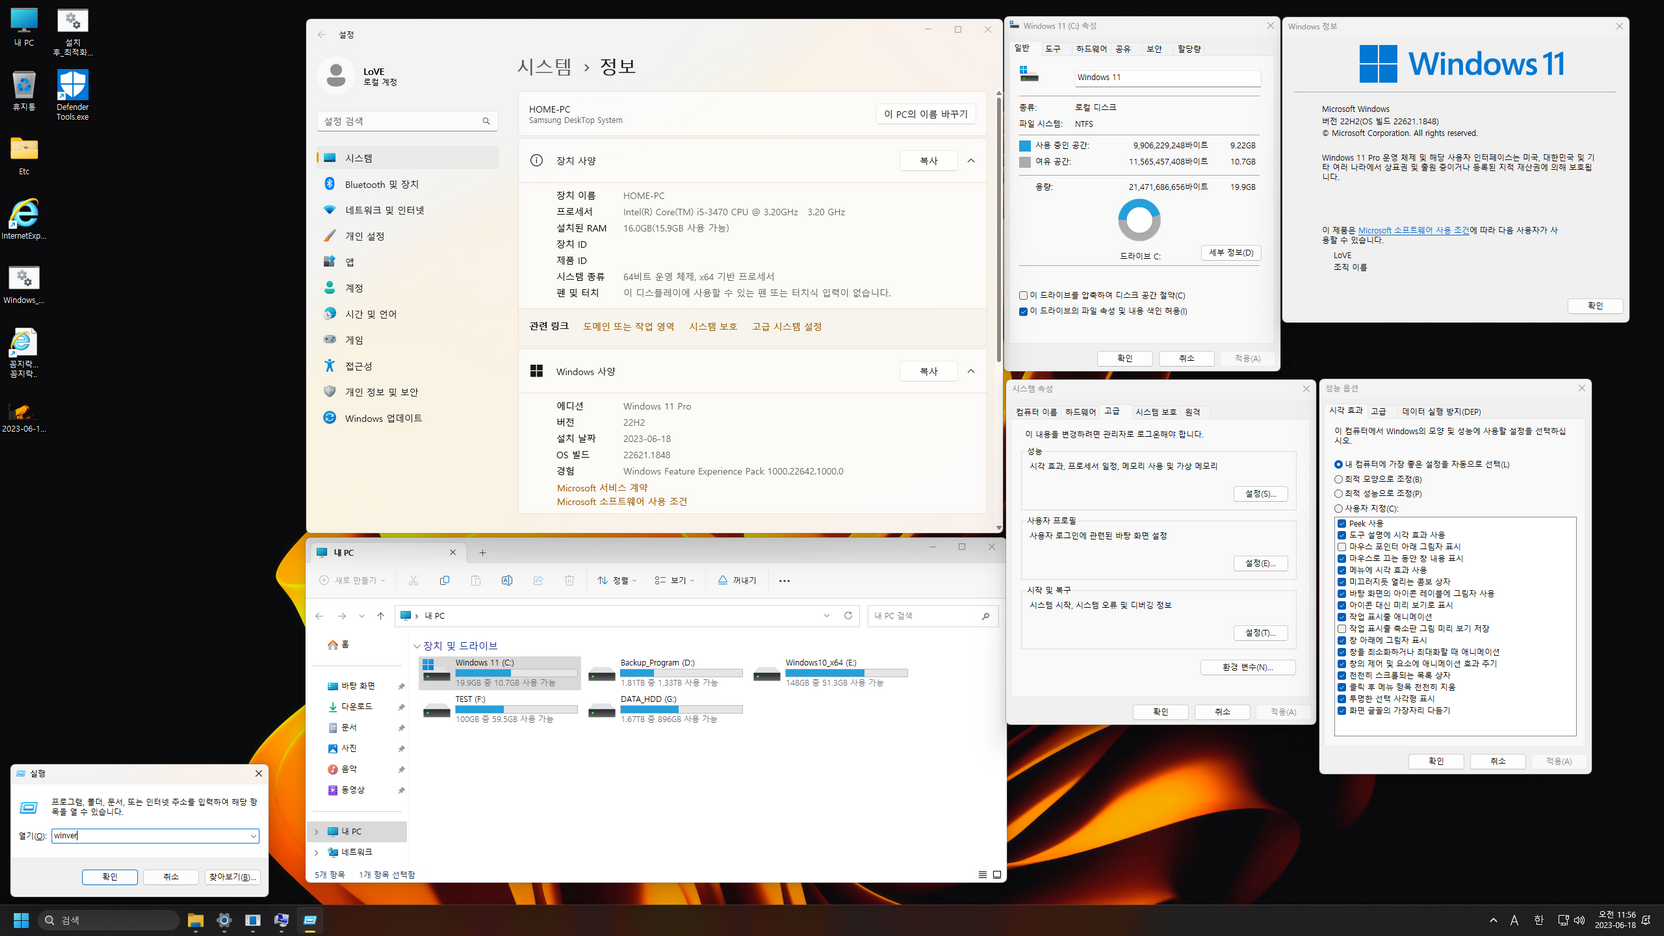Open the 홈 home icon in Explorer sidebar

click(333, 645)
